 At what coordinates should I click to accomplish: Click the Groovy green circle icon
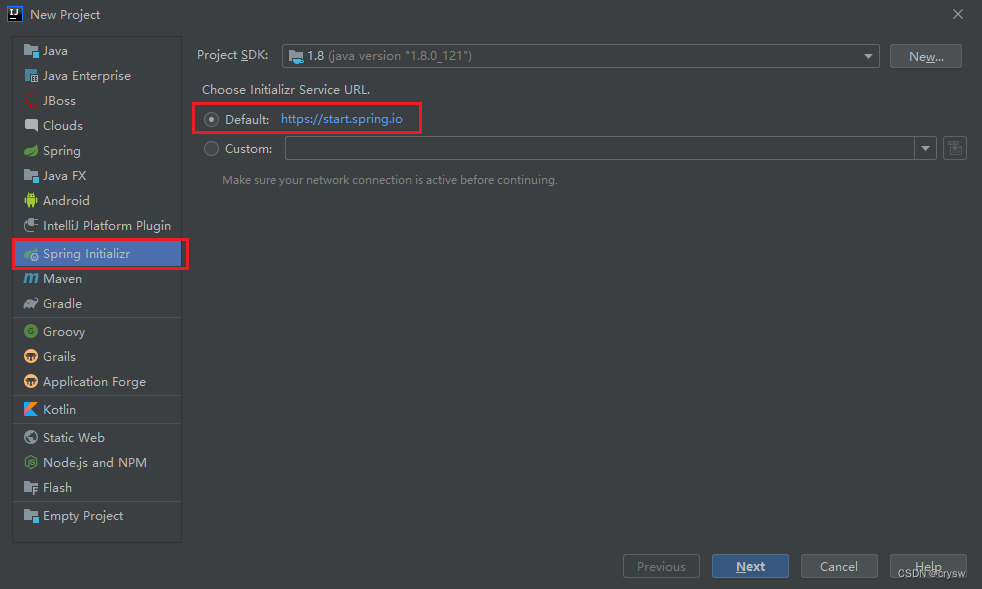tap(31, 332)
